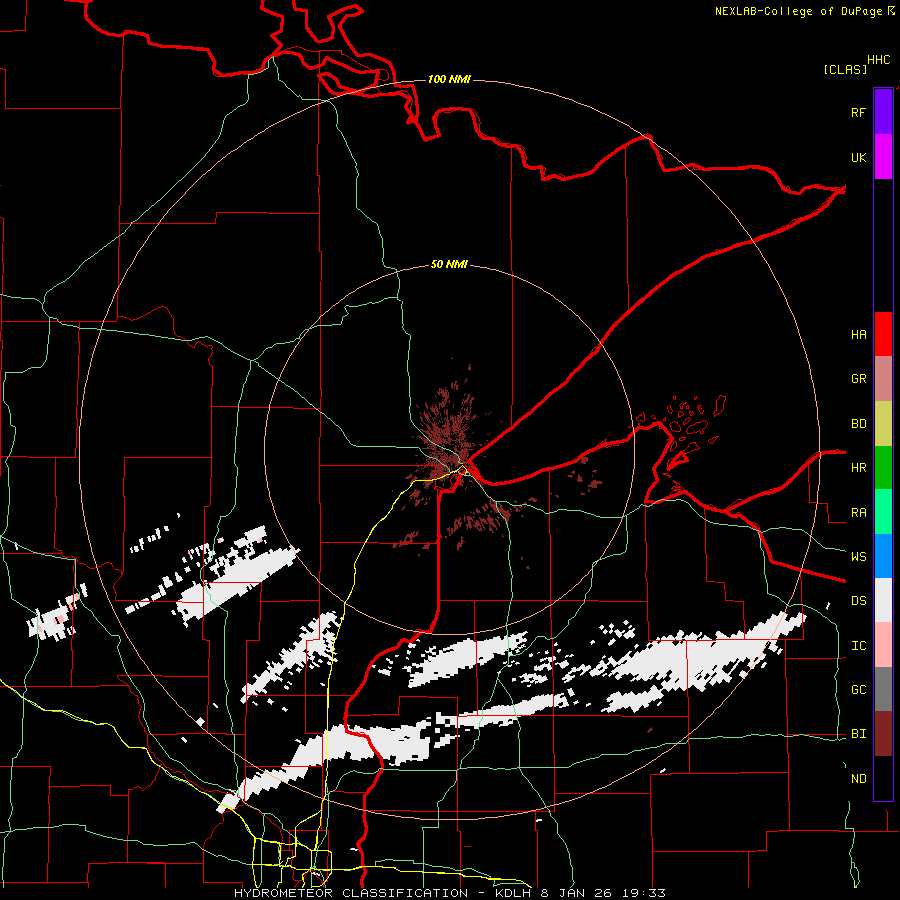The image size is (900, 900).
Task: Select the BD yellow legend block
Action: point(883,424)
